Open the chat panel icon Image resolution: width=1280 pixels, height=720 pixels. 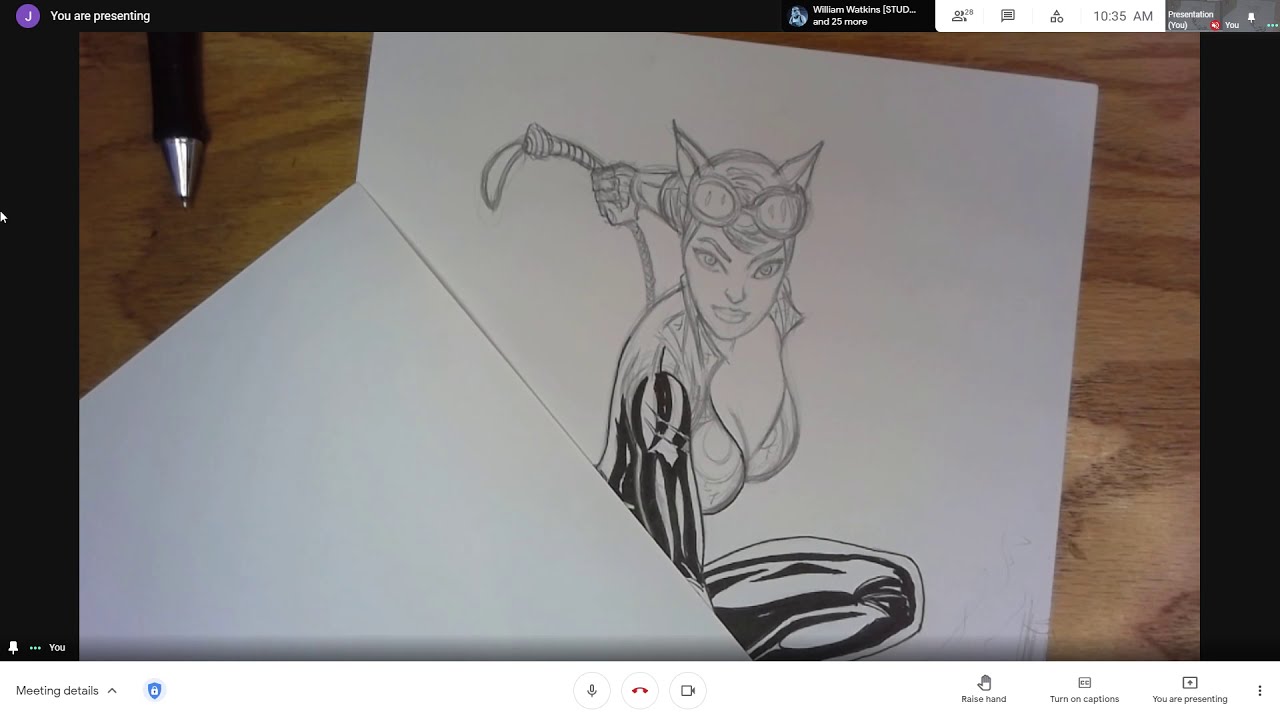point(1008,16)
